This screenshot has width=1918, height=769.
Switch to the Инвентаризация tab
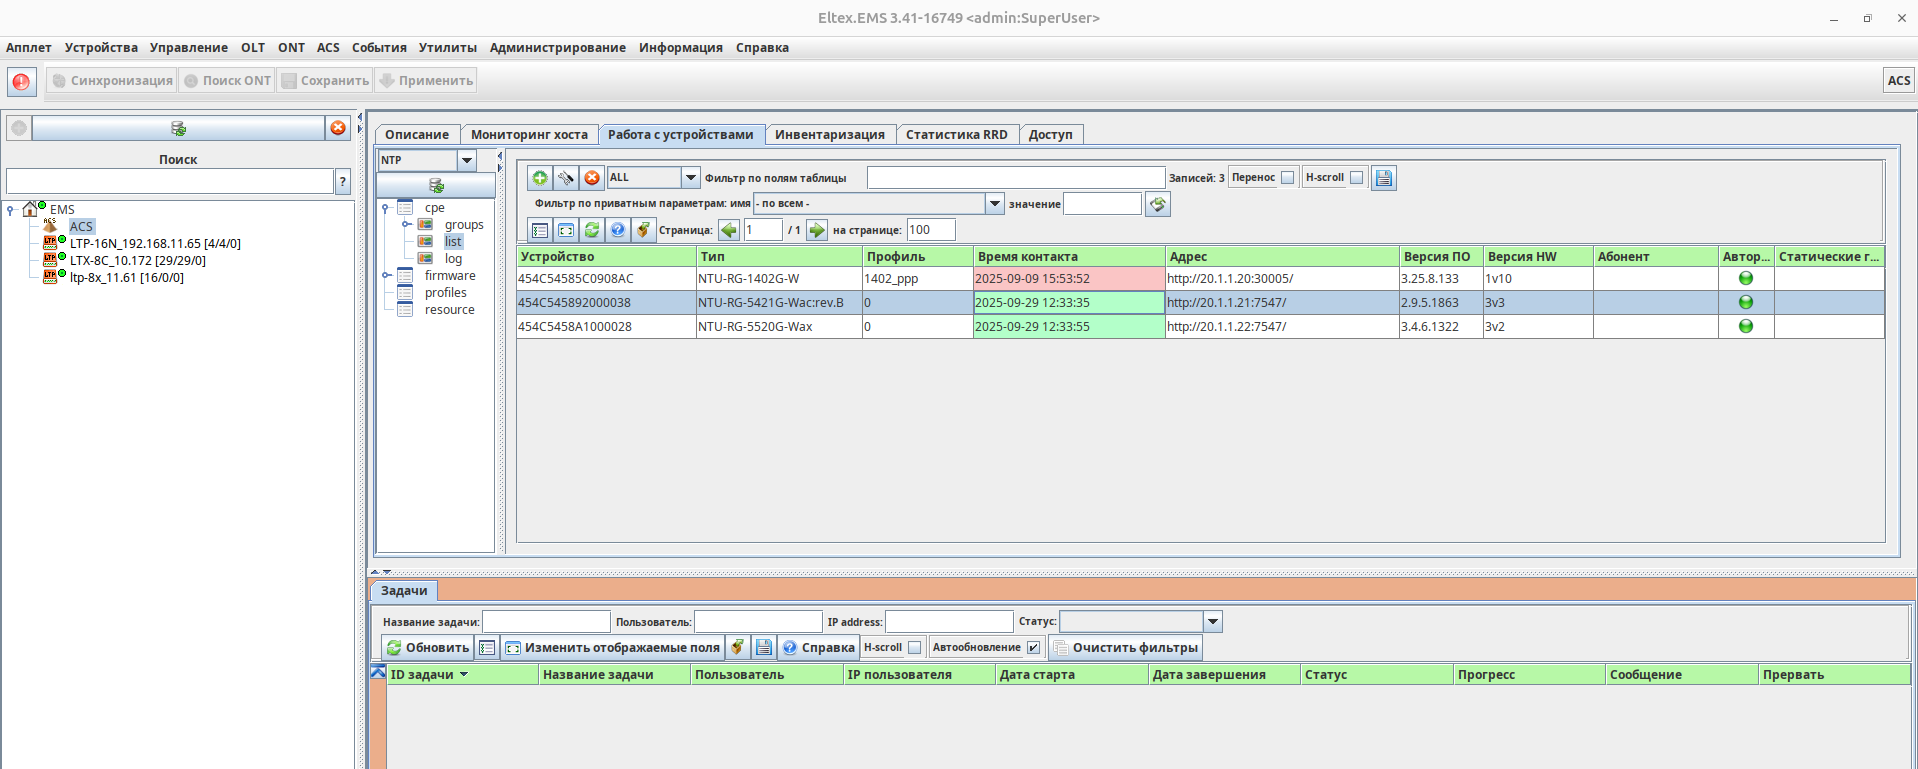coord(830,135)
